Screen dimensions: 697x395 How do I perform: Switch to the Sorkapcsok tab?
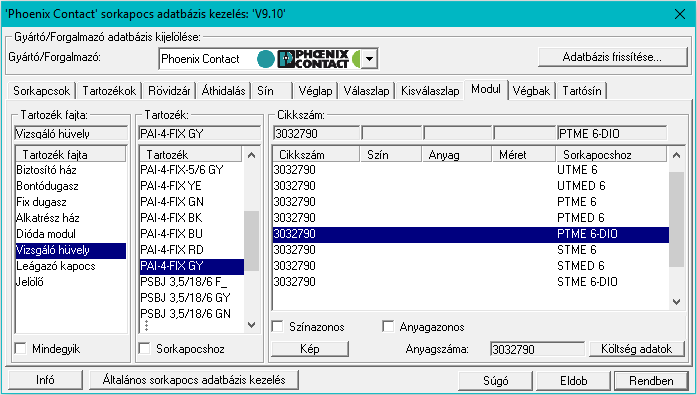pos(41,91)
